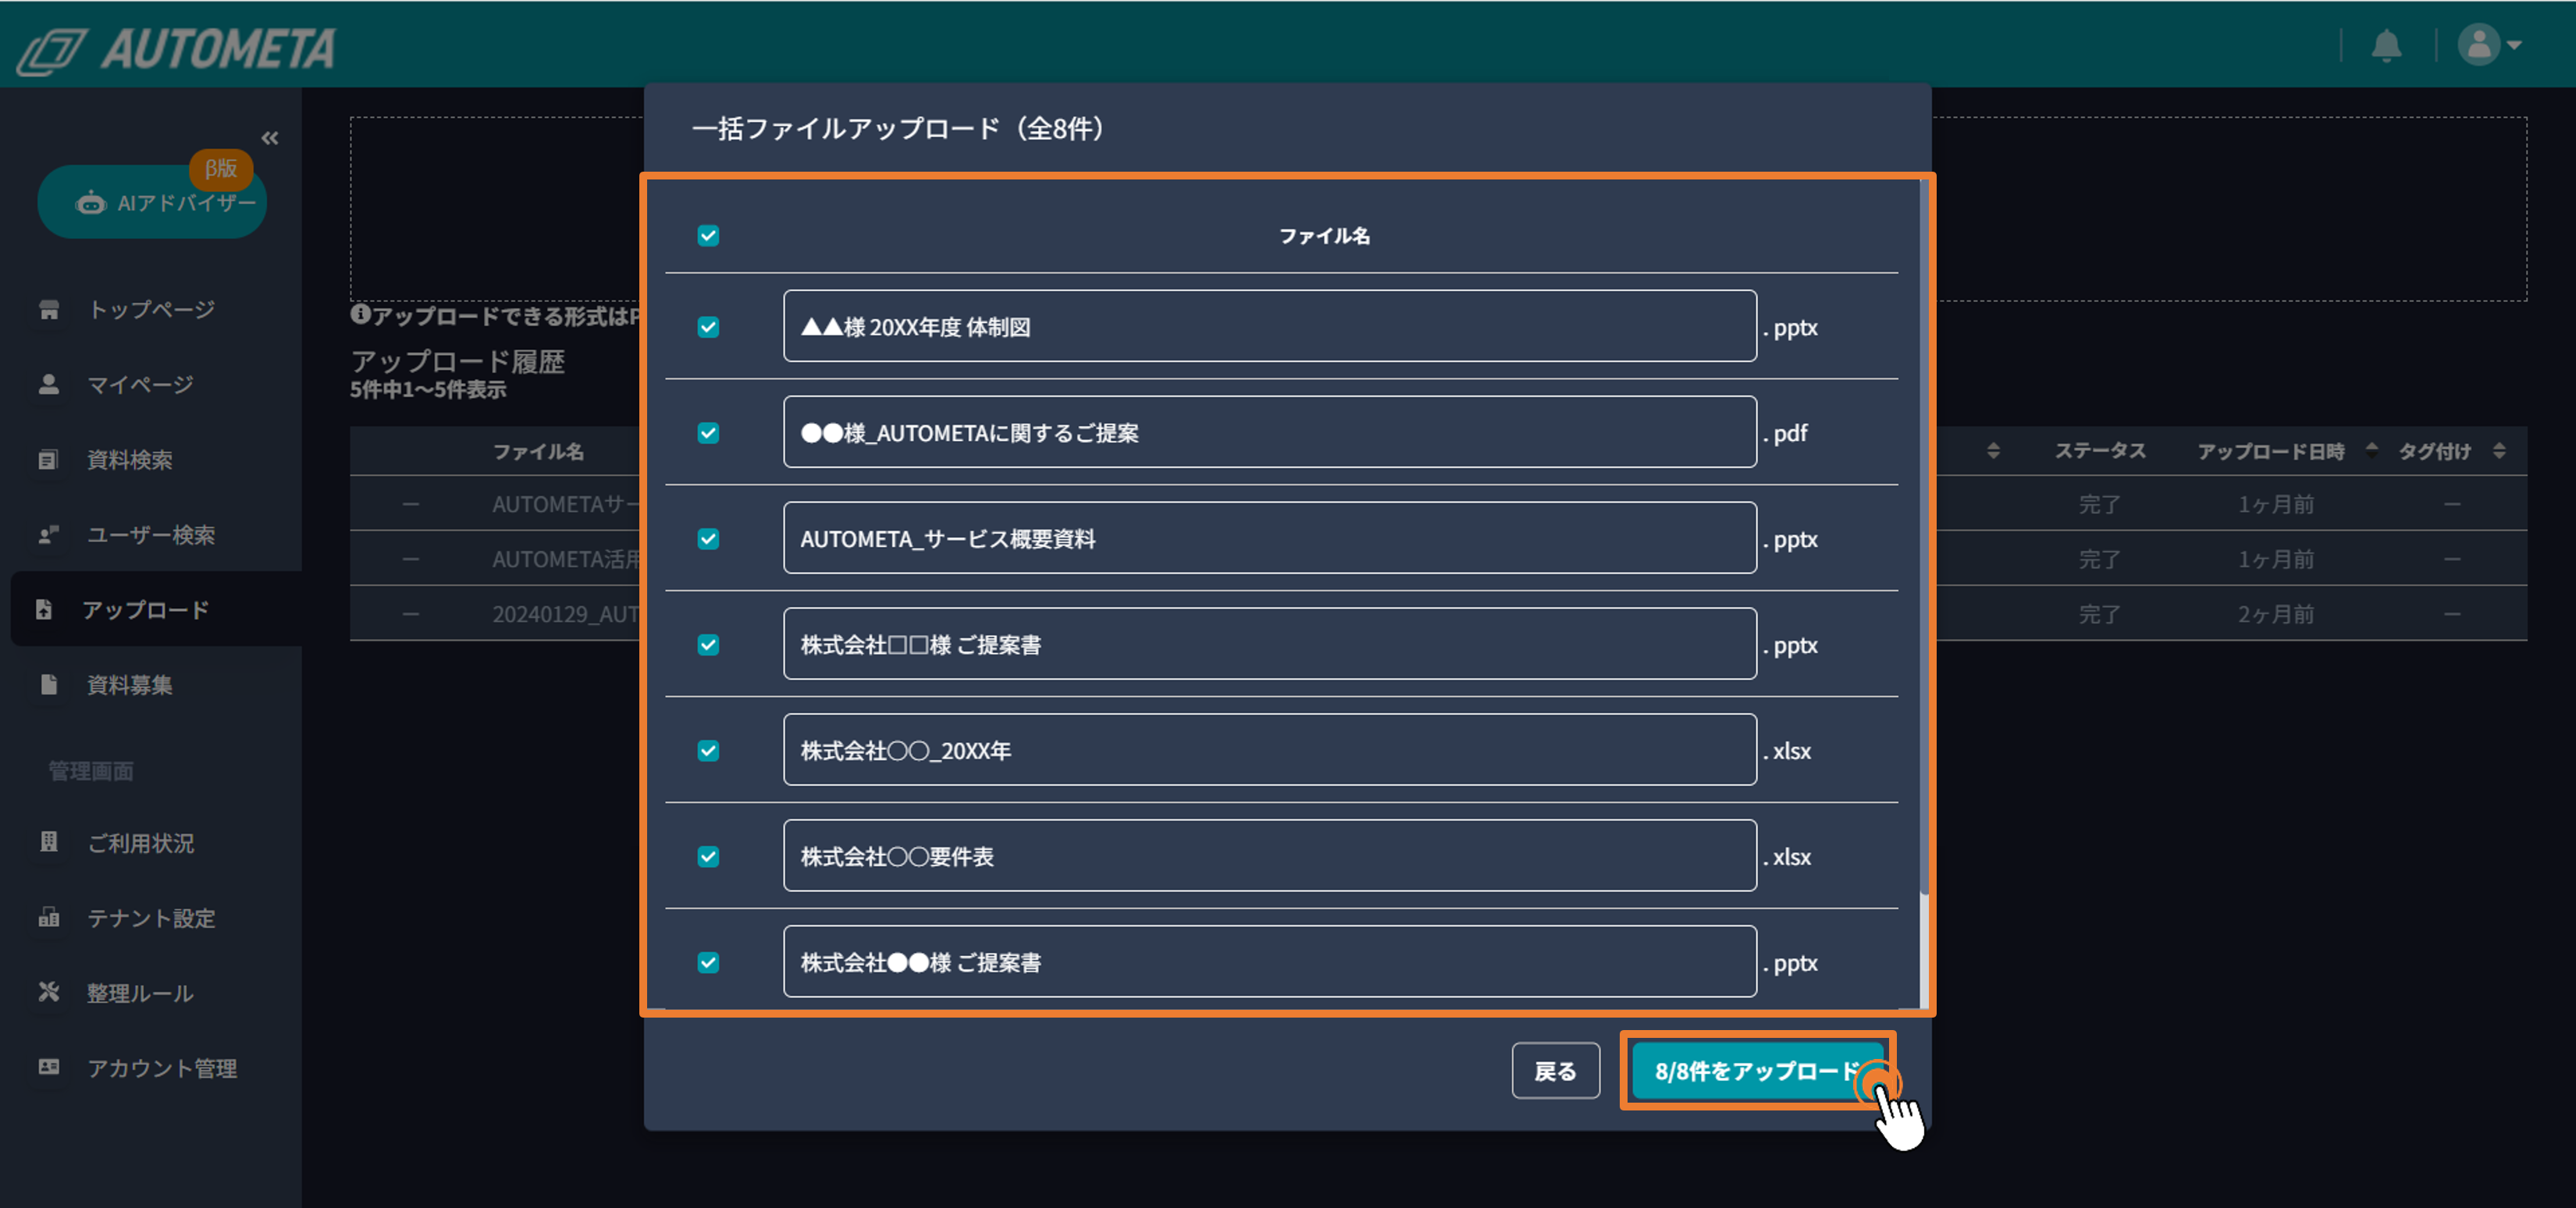Open the user avatar menu

tap(2489, 45)
